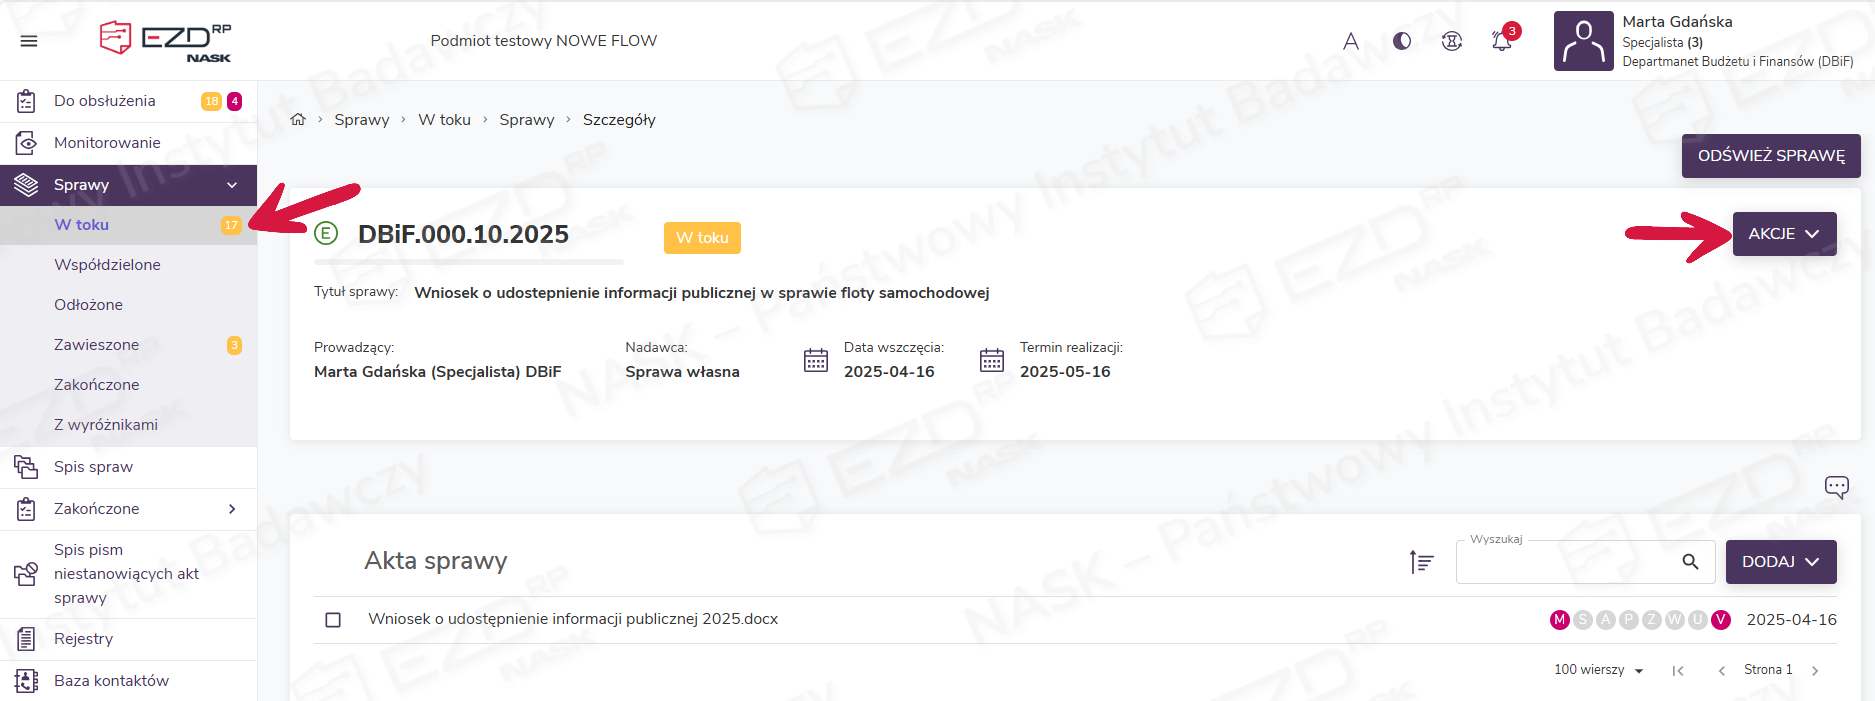The image size is (1875, 701).
Task: Toggle the high contrast mode icon
Action: pos(1402,41)
